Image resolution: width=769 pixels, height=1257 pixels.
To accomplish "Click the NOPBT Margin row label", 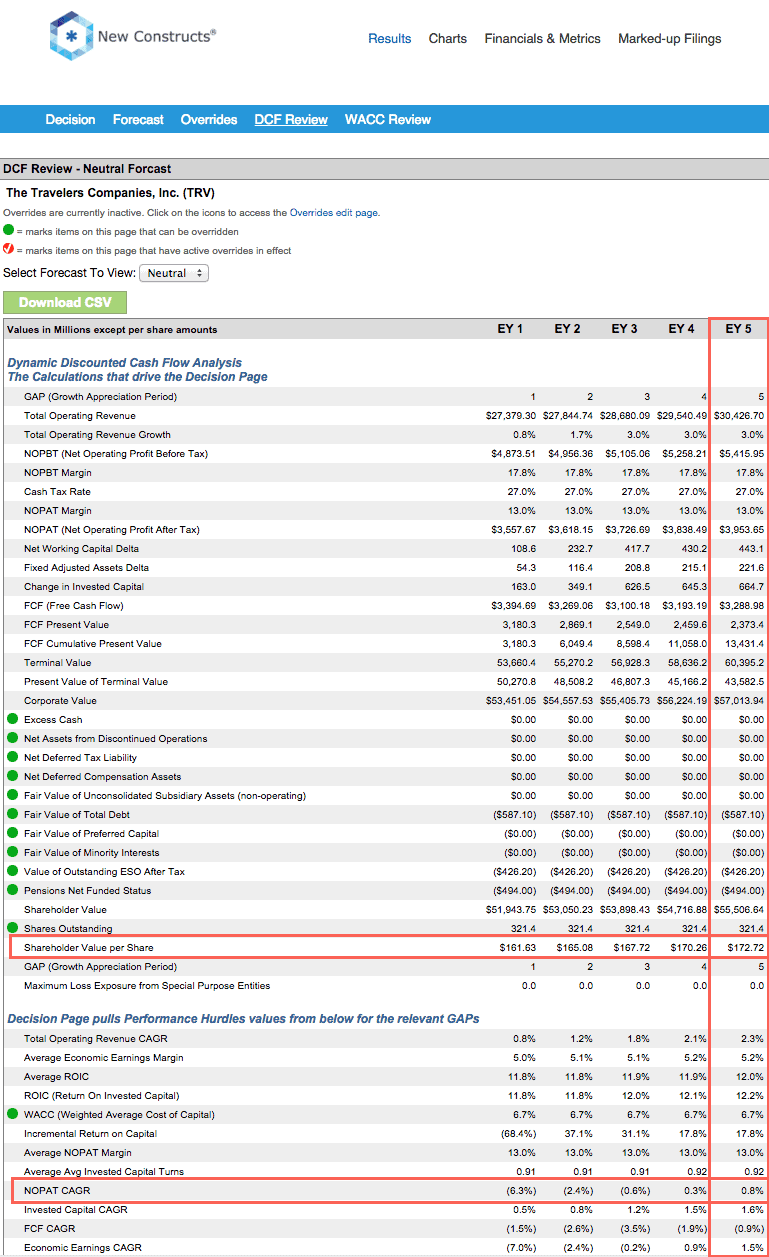I will point(58,472).
